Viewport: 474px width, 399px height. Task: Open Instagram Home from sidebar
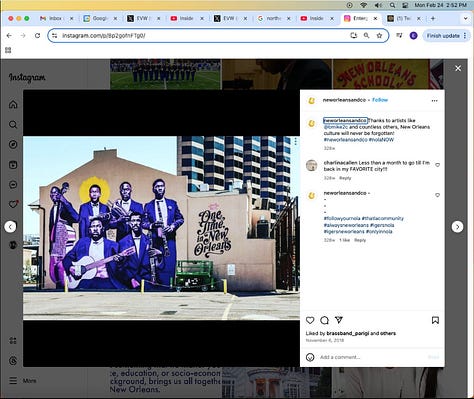coord(13,105)
